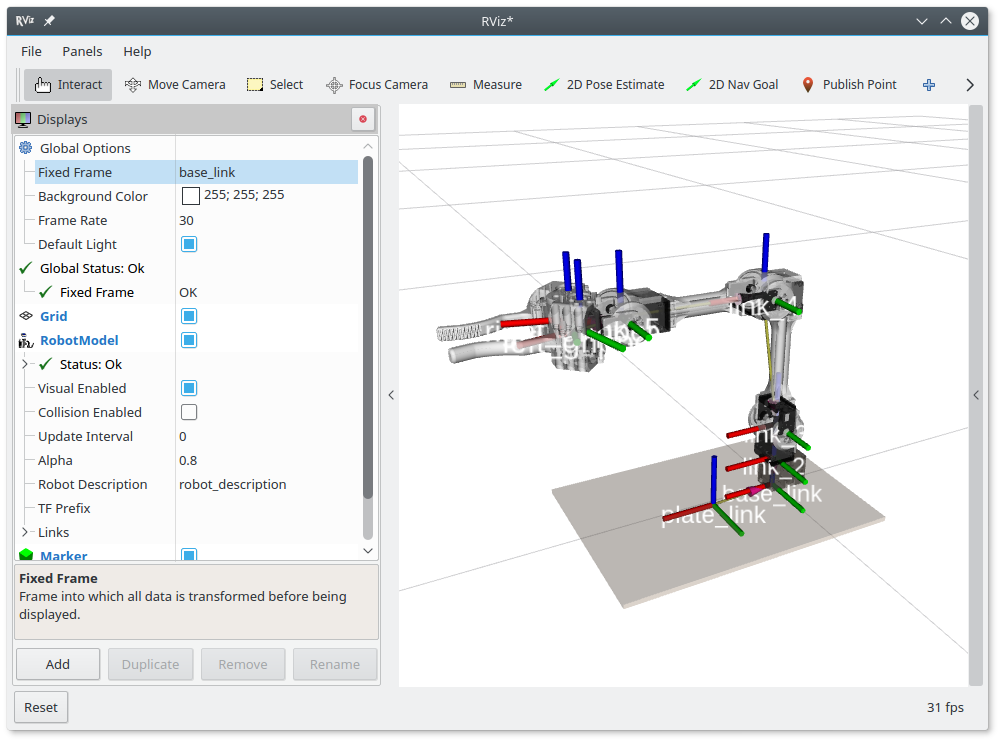Collapse left panel using the left arrow handle
The width and height of the screenshot is (1001, 743).
point(391,395)
